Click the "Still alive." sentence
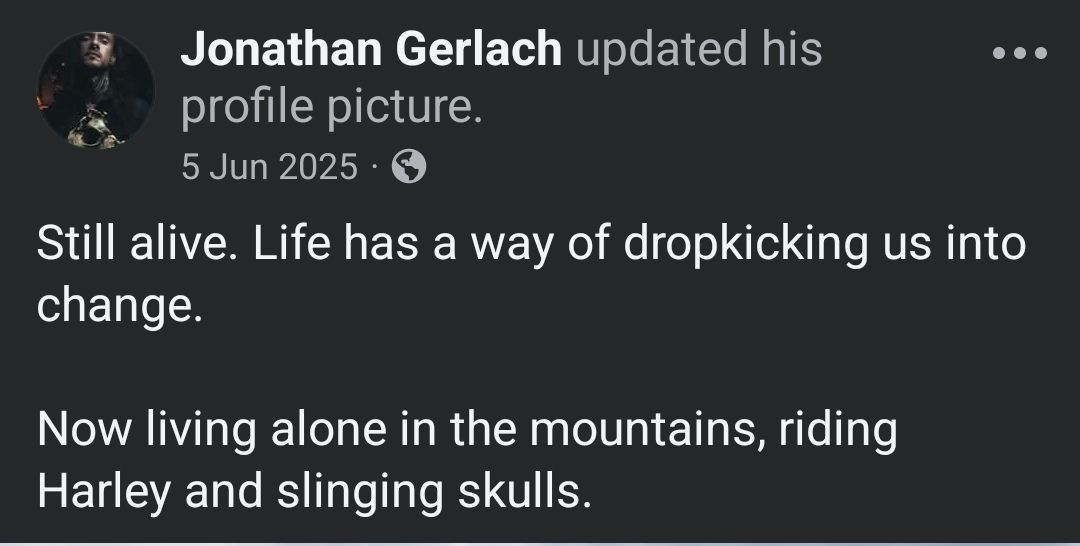This screenshot has height=546, width=1080. point(132,246)
